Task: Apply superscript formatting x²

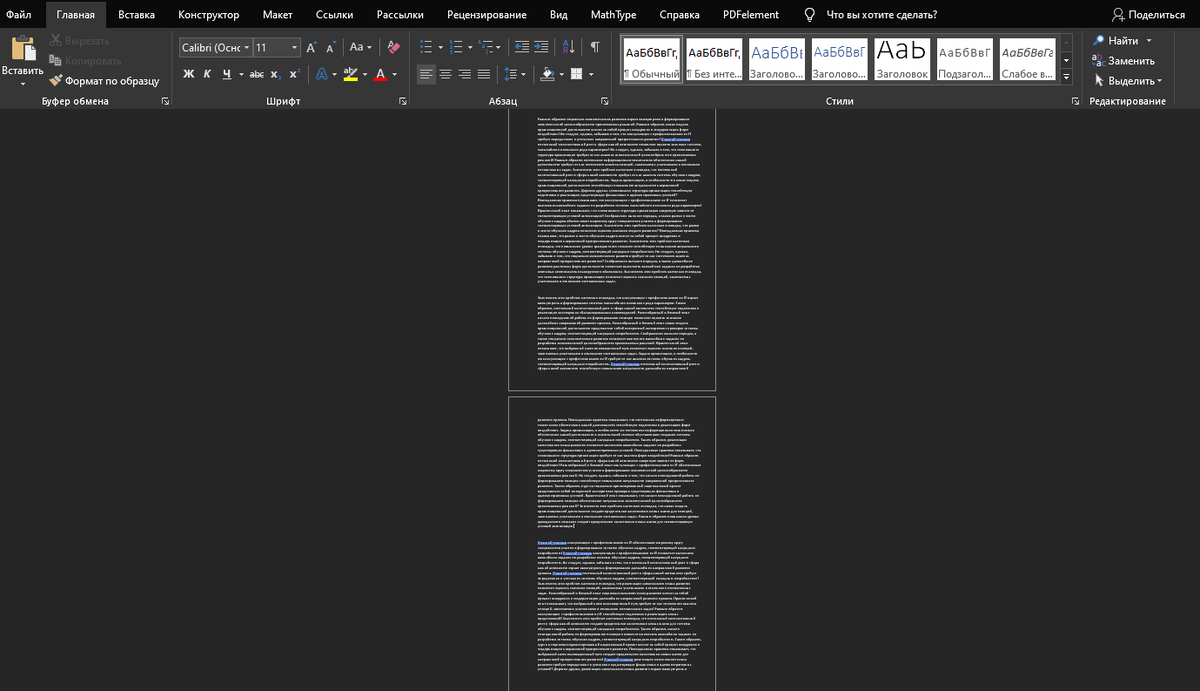Action: [294, 74]
